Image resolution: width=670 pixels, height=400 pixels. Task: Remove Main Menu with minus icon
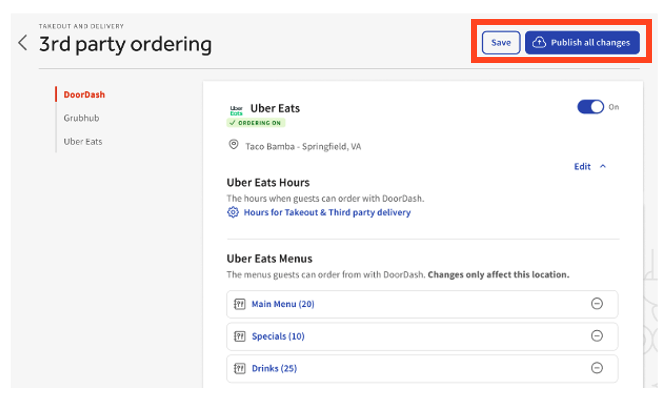[597, 304]
